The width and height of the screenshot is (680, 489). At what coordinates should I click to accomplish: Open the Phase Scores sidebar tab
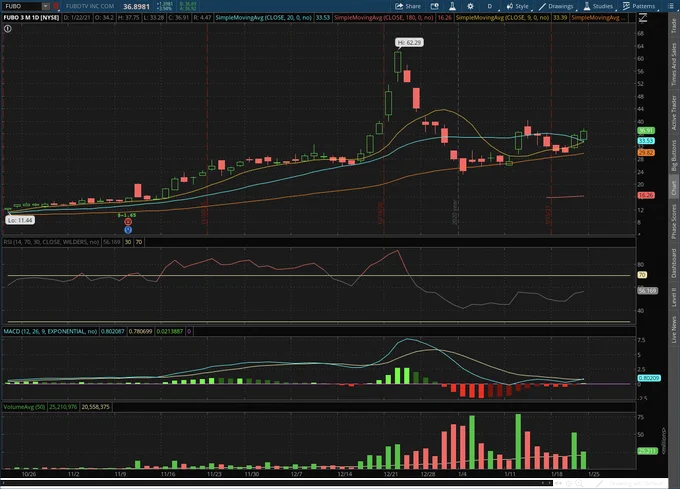(674, 221)
